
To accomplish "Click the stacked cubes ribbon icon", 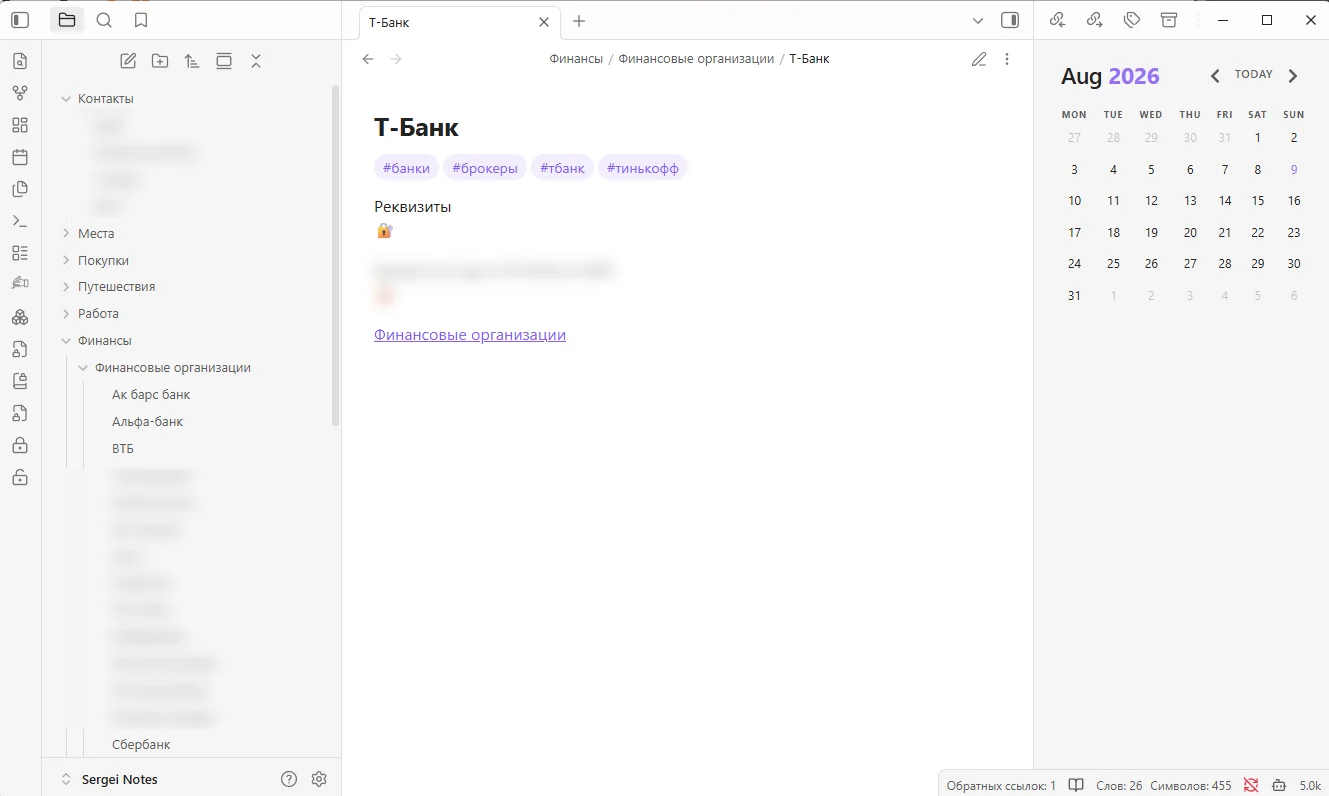I will point(20,317).
